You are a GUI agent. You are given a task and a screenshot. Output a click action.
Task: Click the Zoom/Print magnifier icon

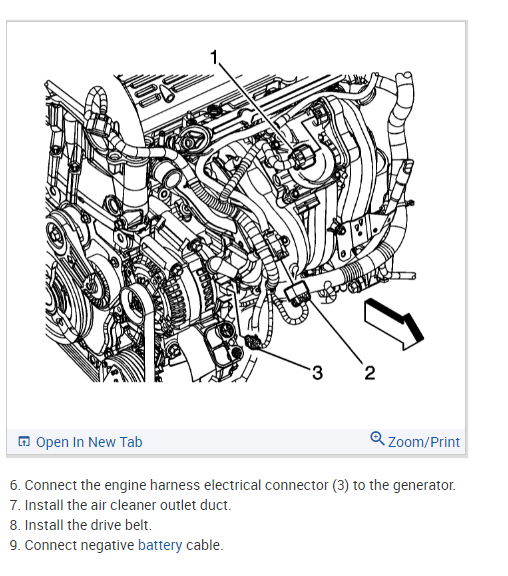click(377, 438)
